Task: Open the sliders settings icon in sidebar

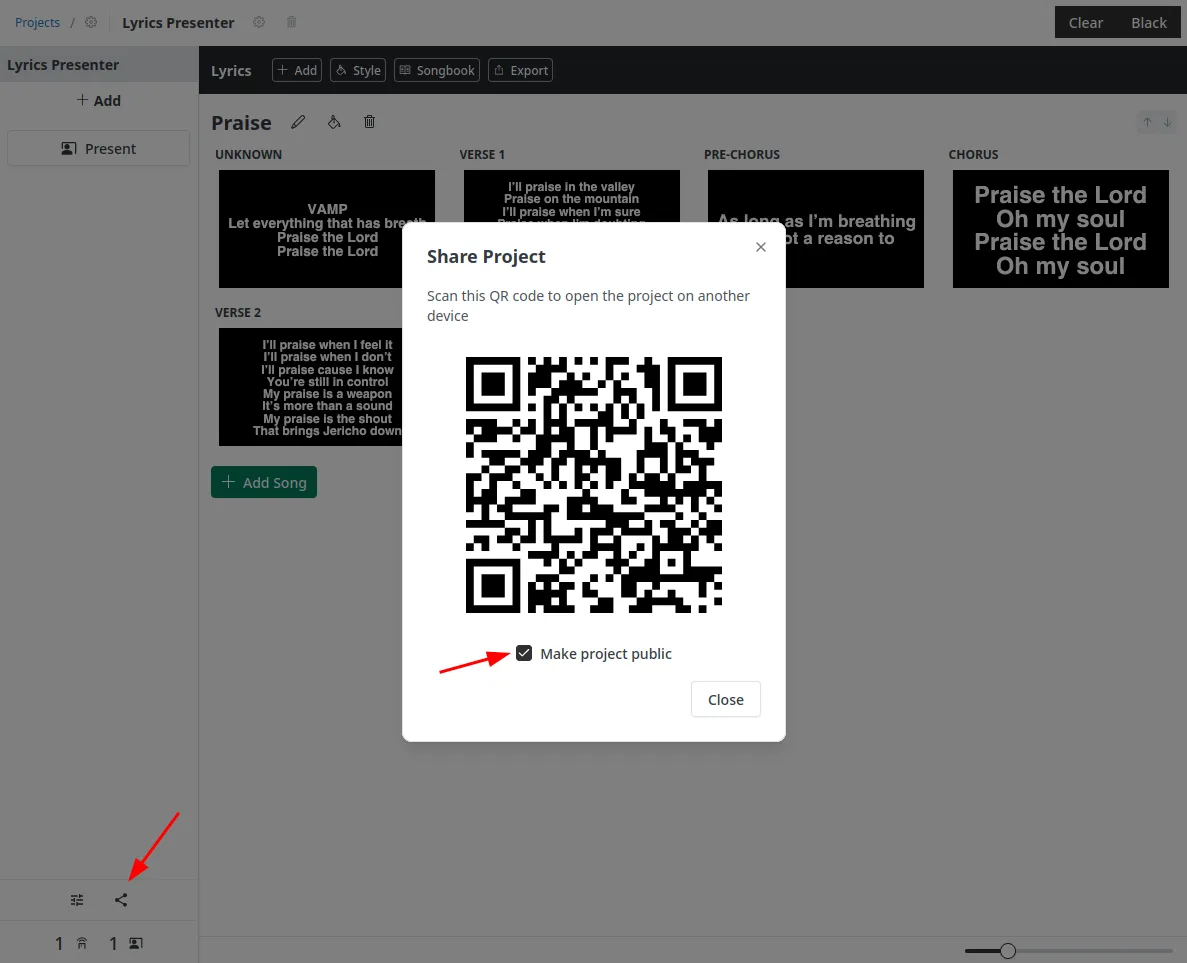Action: click(77, 899)
